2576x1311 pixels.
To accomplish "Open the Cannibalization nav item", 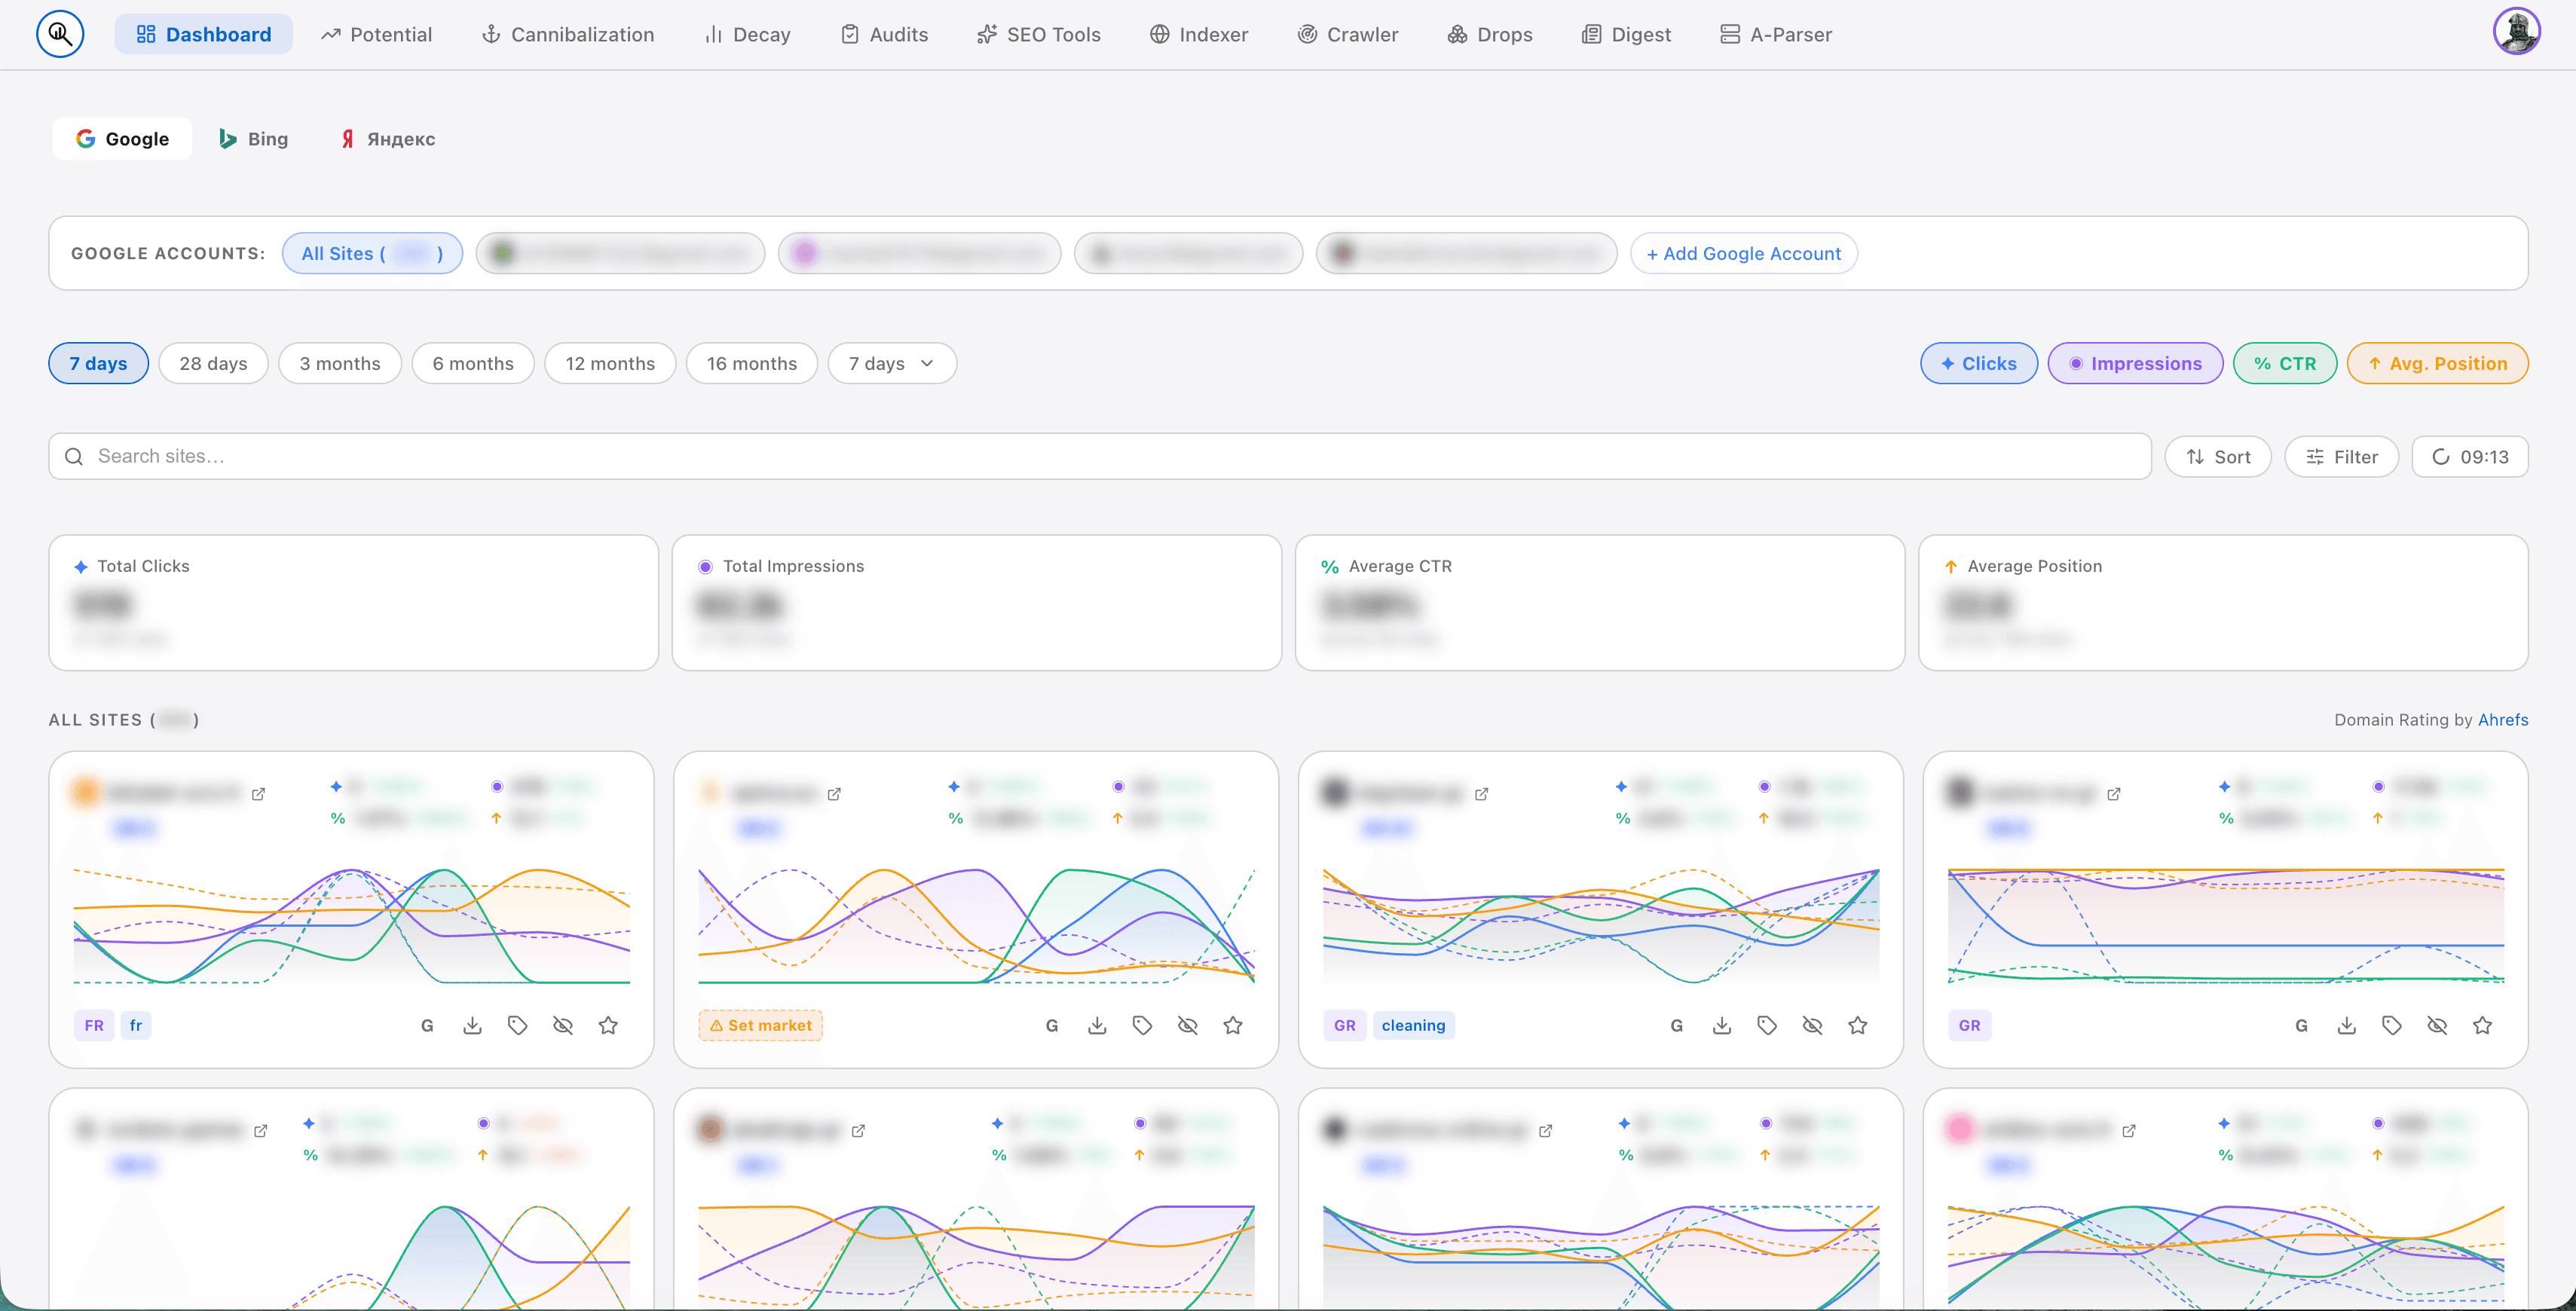I will coord(568,34).
